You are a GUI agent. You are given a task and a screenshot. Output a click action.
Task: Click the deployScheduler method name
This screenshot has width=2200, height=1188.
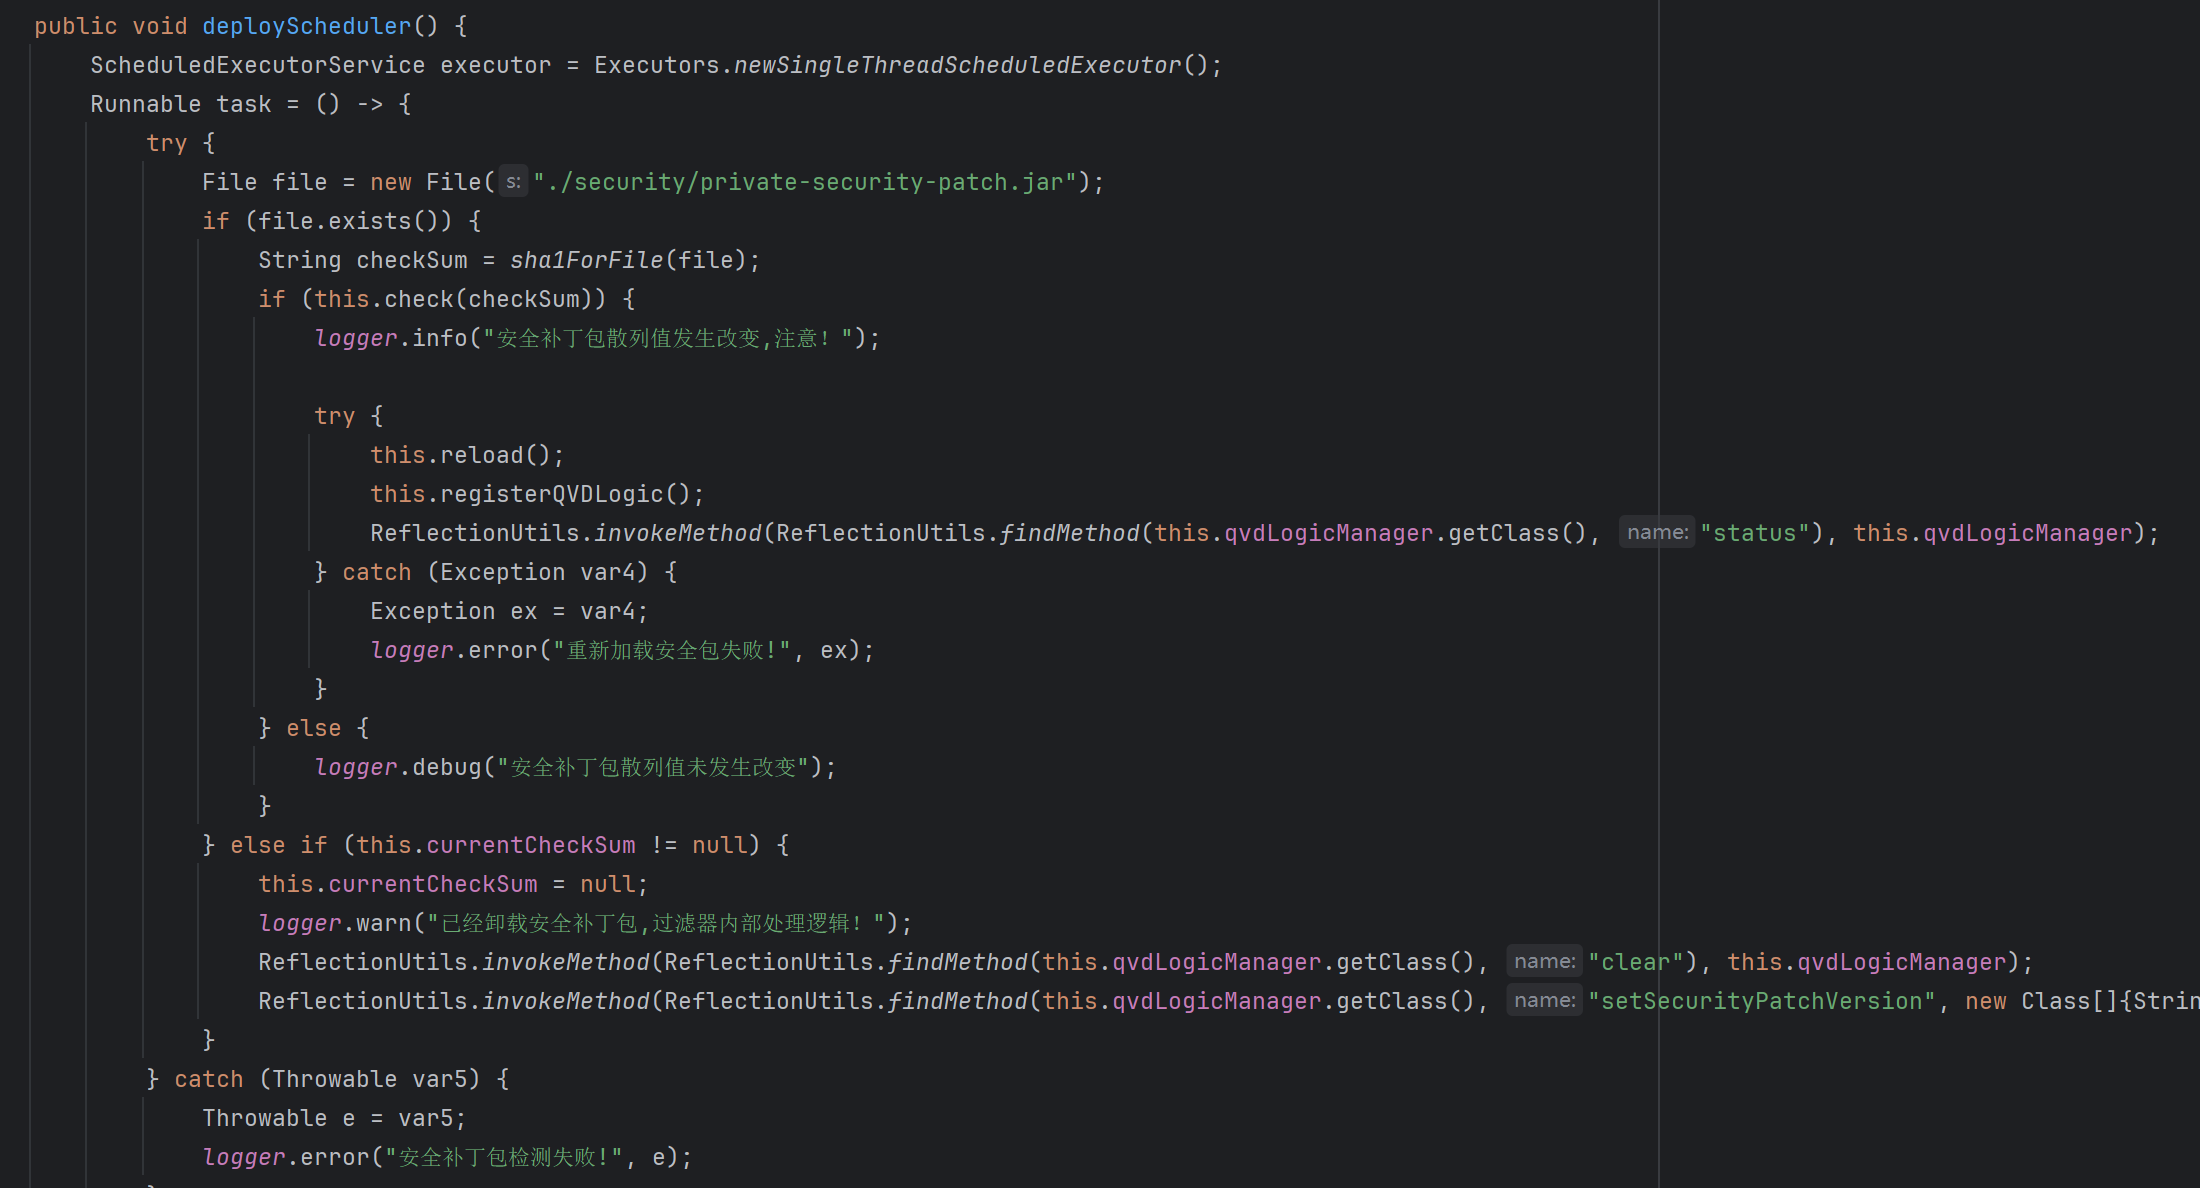(x=306, y=26)
